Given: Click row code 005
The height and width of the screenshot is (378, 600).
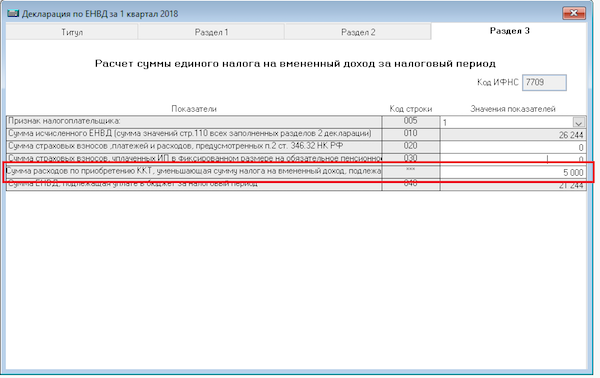Looking at the screenshot, I should 411,121.
